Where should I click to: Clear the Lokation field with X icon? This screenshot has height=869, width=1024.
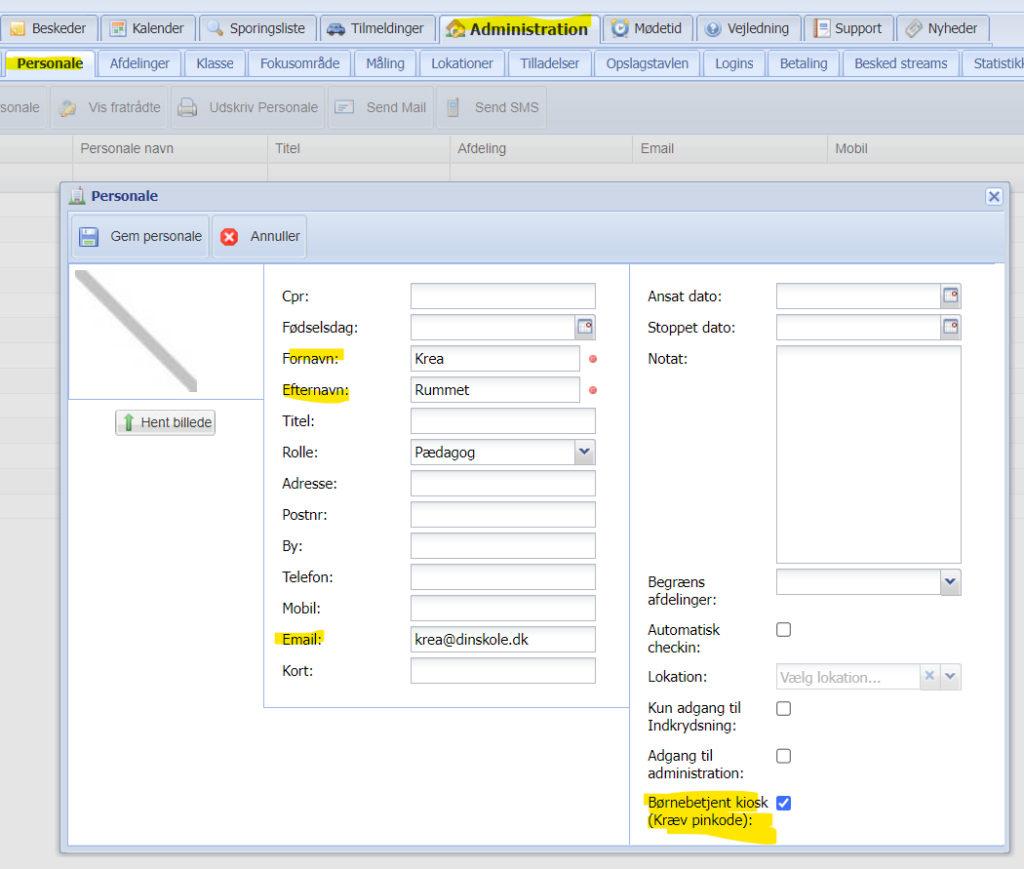tap(929, 677)
